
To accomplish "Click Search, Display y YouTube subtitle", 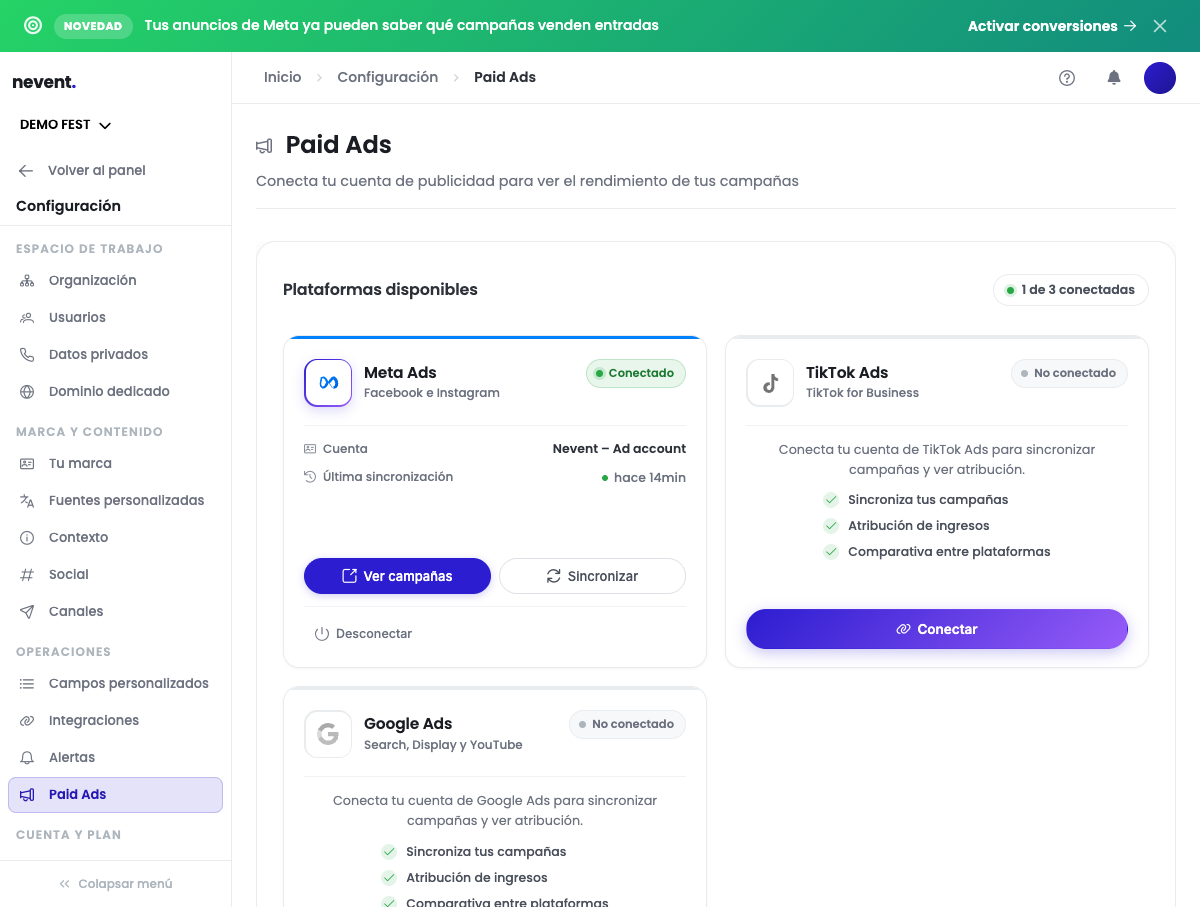I will click(443, 745).
